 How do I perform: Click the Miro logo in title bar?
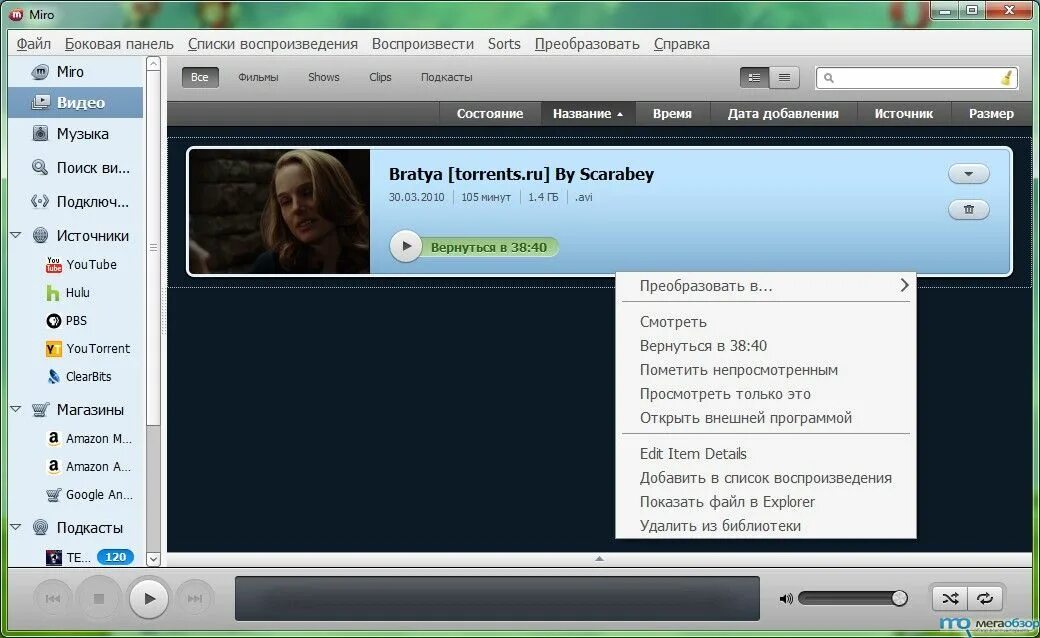[x=15, y=14]
